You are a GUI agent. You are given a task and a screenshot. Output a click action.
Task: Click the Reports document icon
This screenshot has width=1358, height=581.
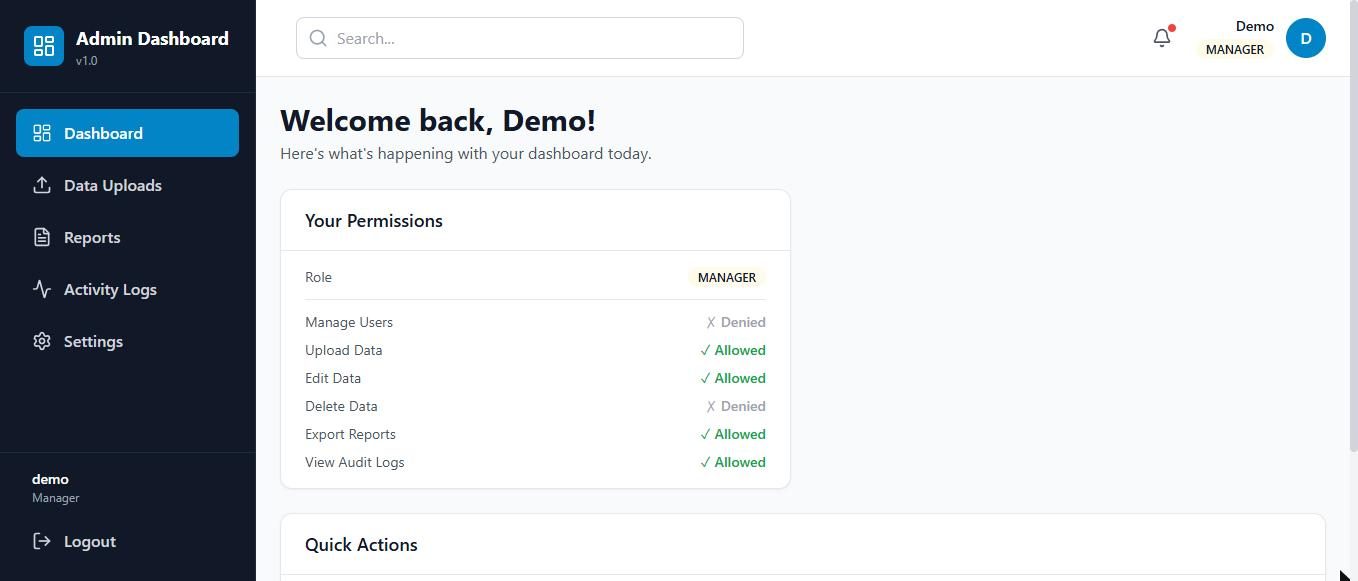click(x=42, y=237)
